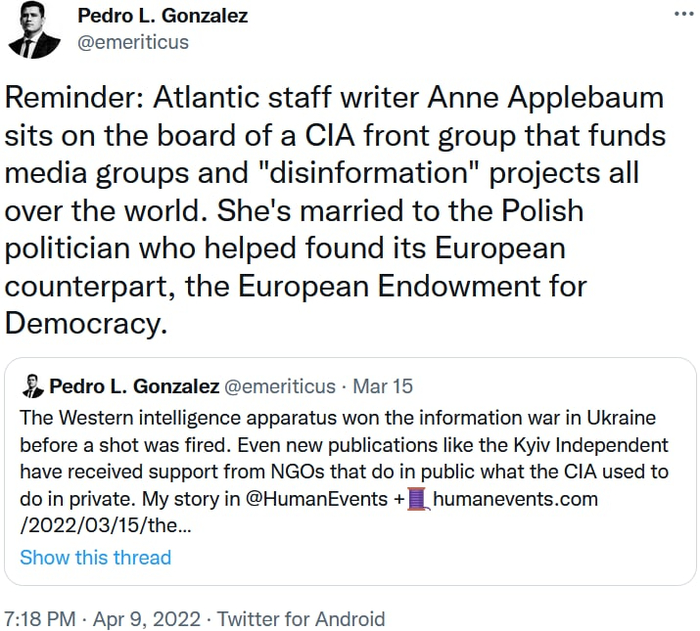Click the @emeriticus handle below the header name
The width and height of the screenshot is (700, 631).
[x=133, y=42]
